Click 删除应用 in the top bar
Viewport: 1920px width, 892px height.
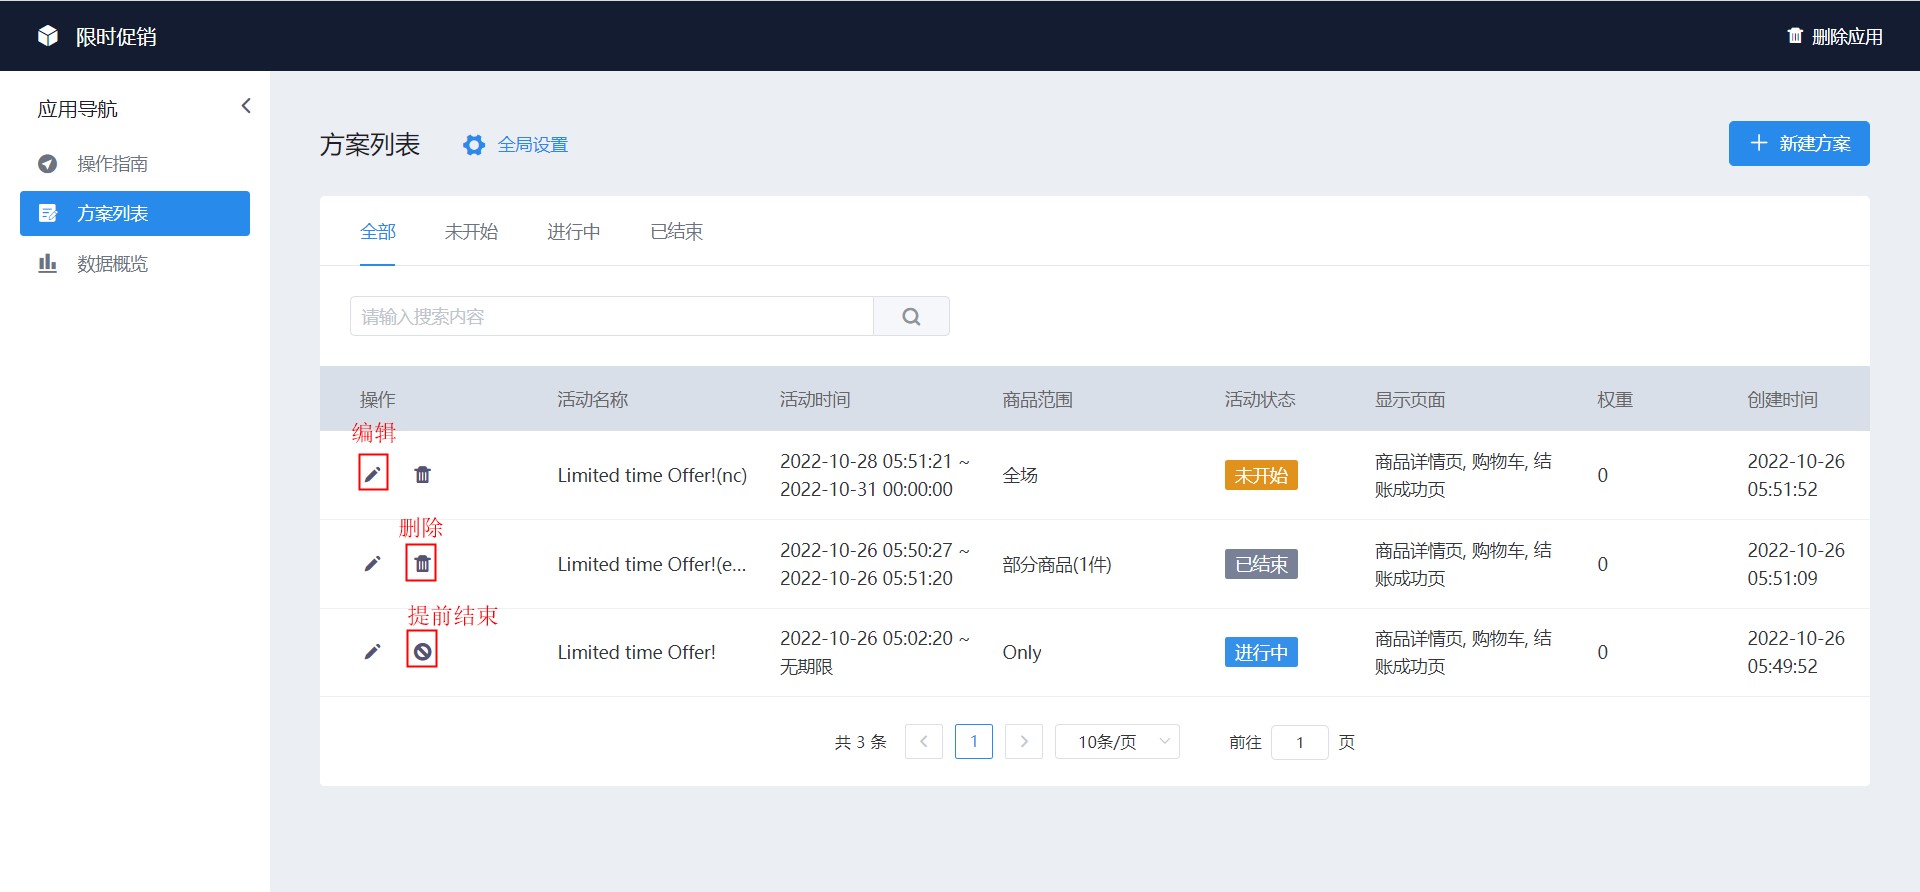coord(1835,37)
